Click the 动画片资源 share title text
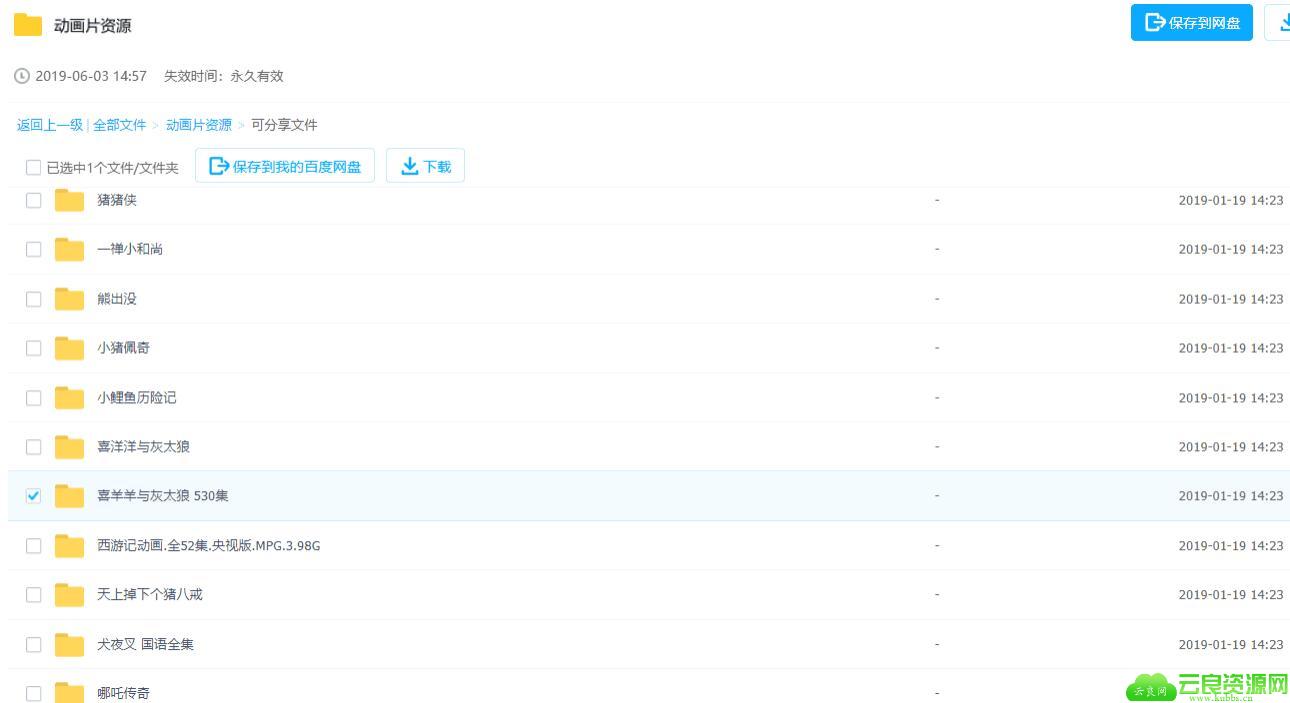The height and width of the screenshot is (703, 1290). pos(93,26)
